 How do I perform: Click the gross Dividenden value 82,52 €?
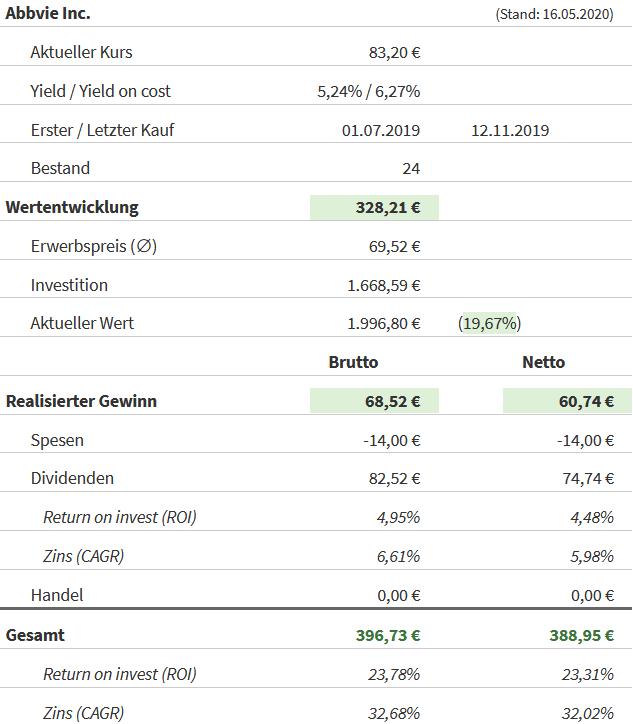(x=392, y=478)
